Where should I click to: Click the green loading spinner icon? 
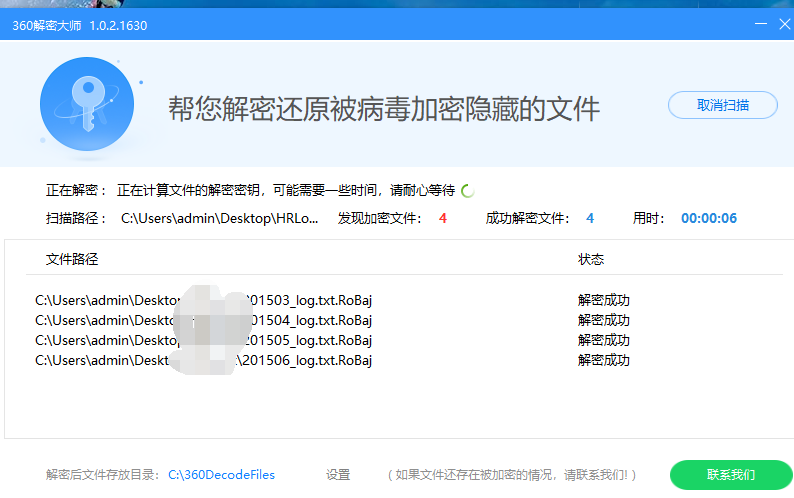467,191
